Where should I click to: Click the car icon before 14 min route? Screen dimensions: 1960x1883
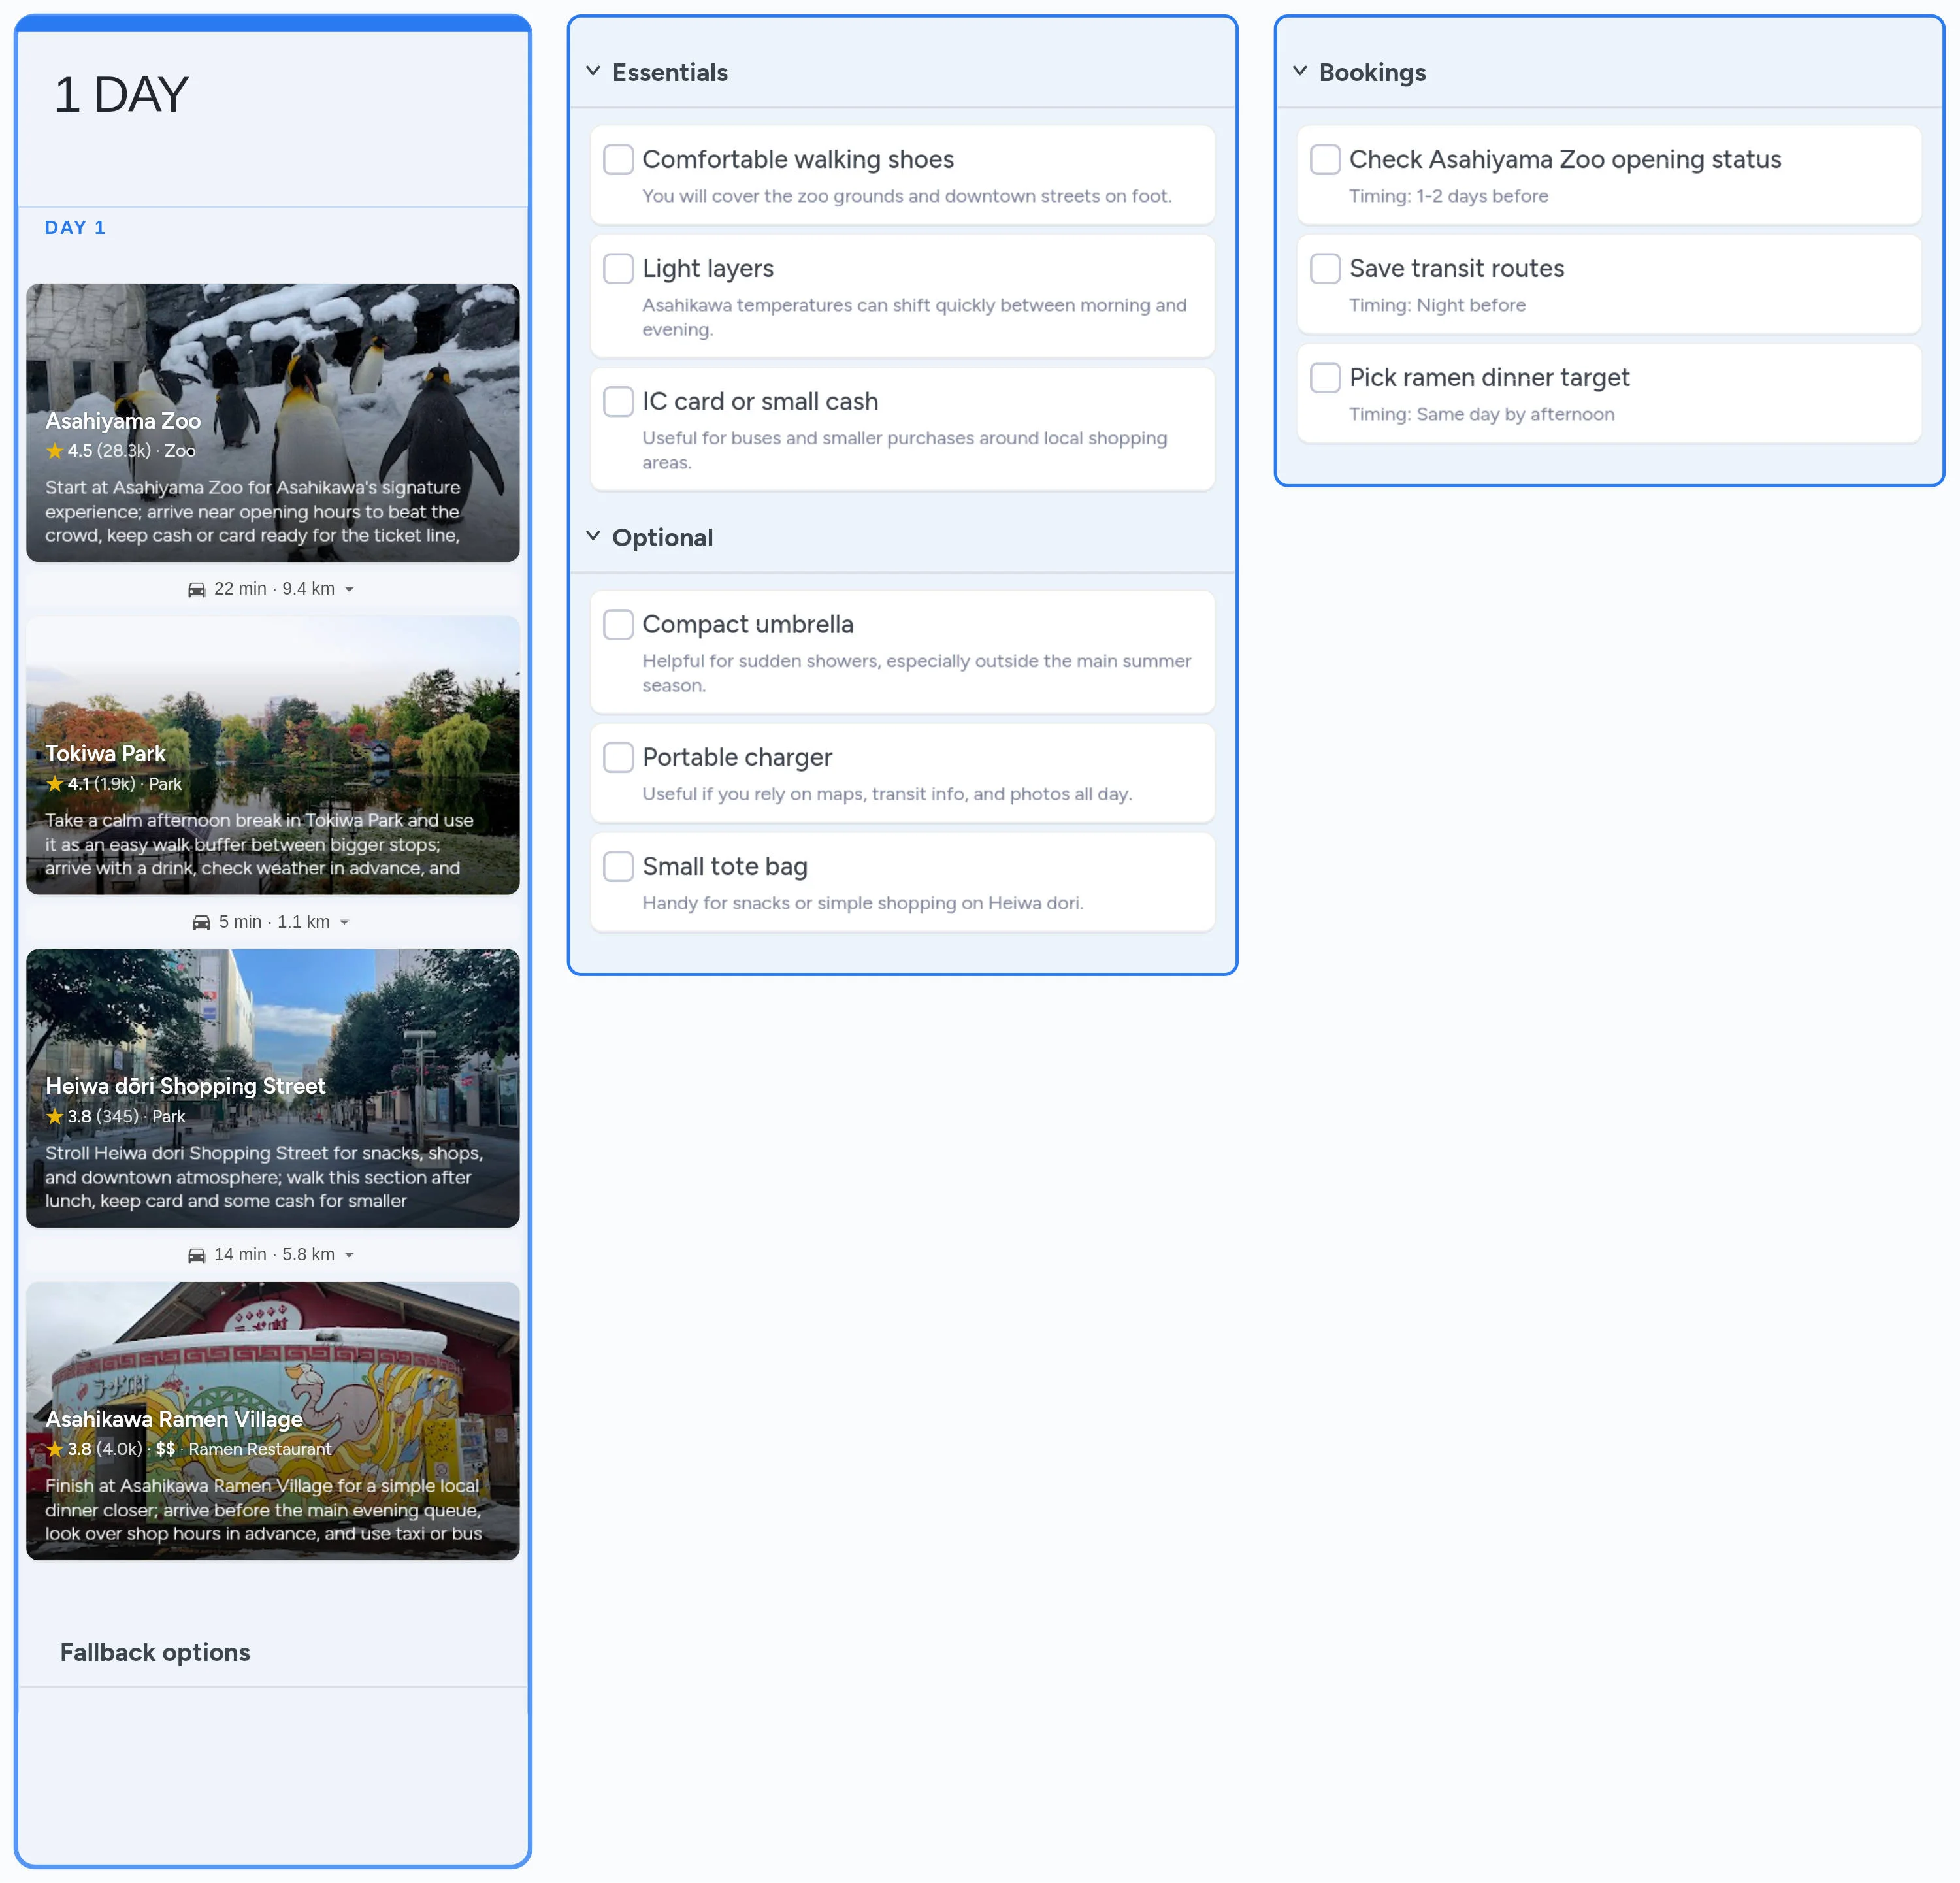tap(197, 1256)
